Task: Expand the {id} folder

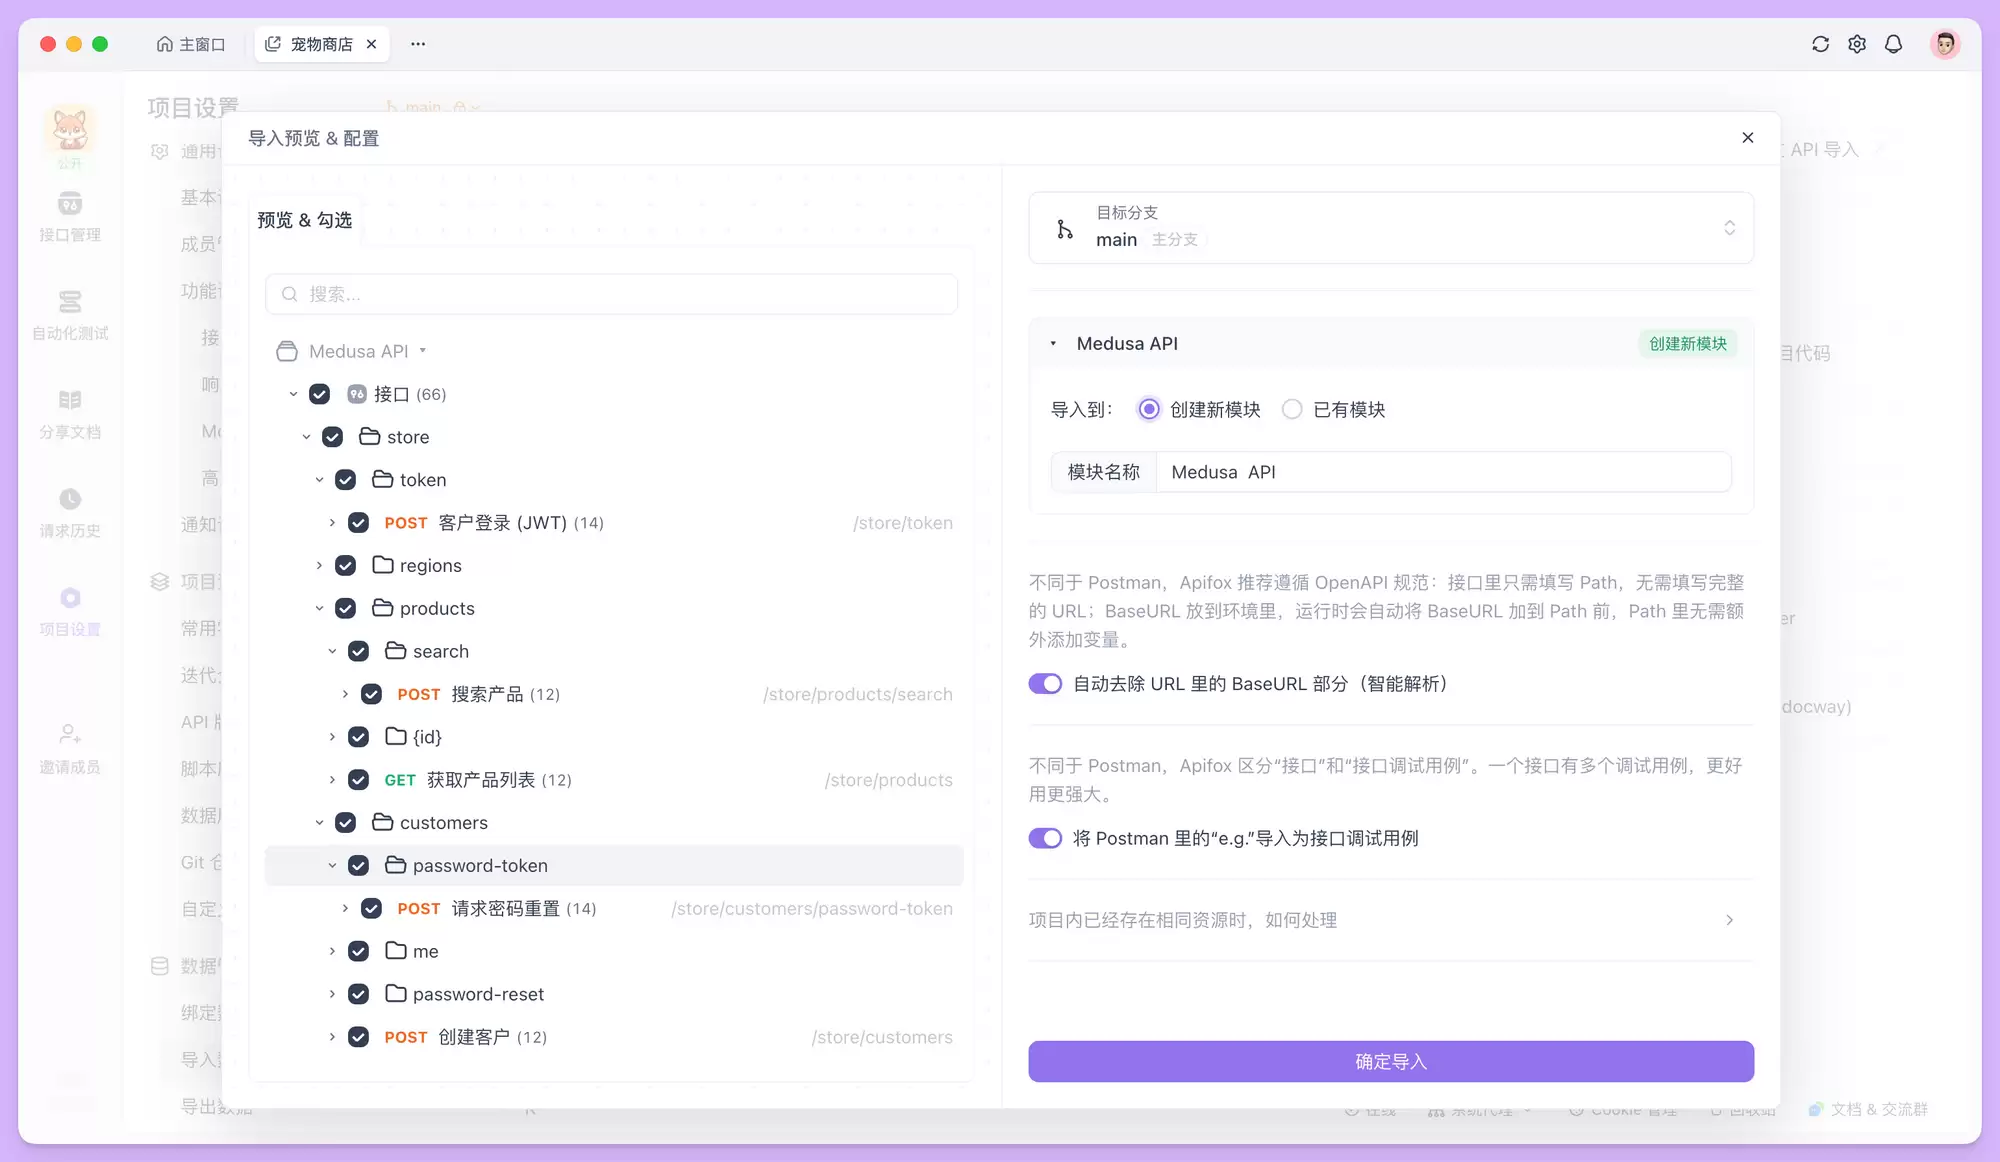Action: click(x=332, y=737)
